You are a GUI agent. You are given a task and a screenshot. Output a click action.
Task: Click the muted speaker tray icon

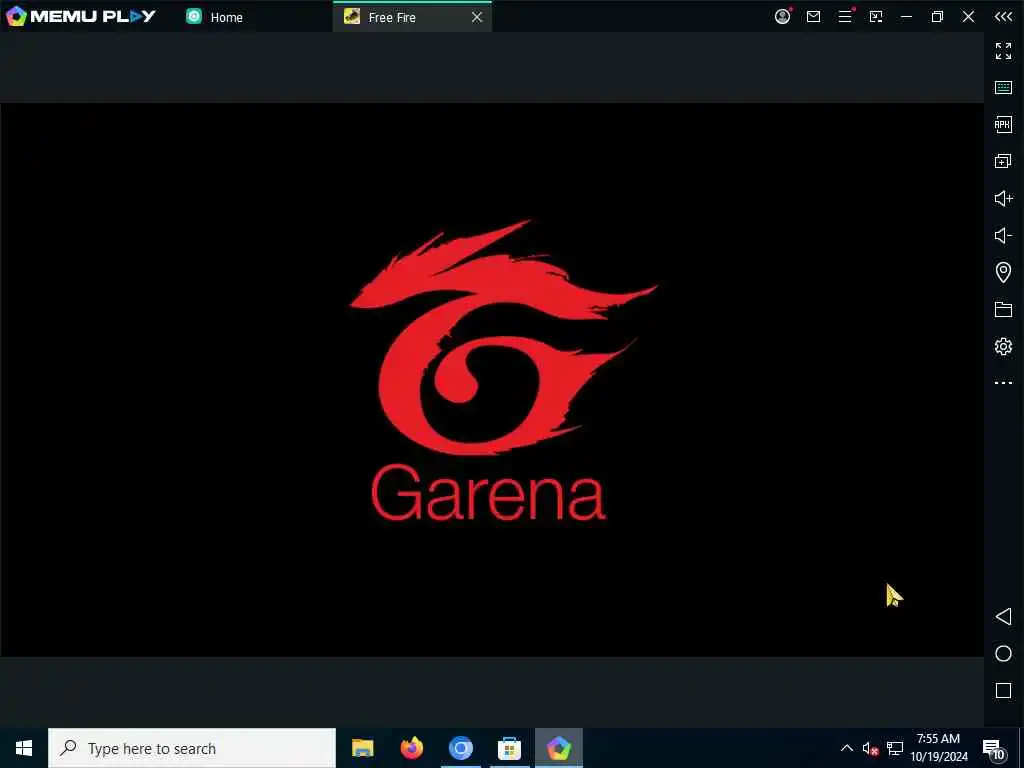pos(870,748)
